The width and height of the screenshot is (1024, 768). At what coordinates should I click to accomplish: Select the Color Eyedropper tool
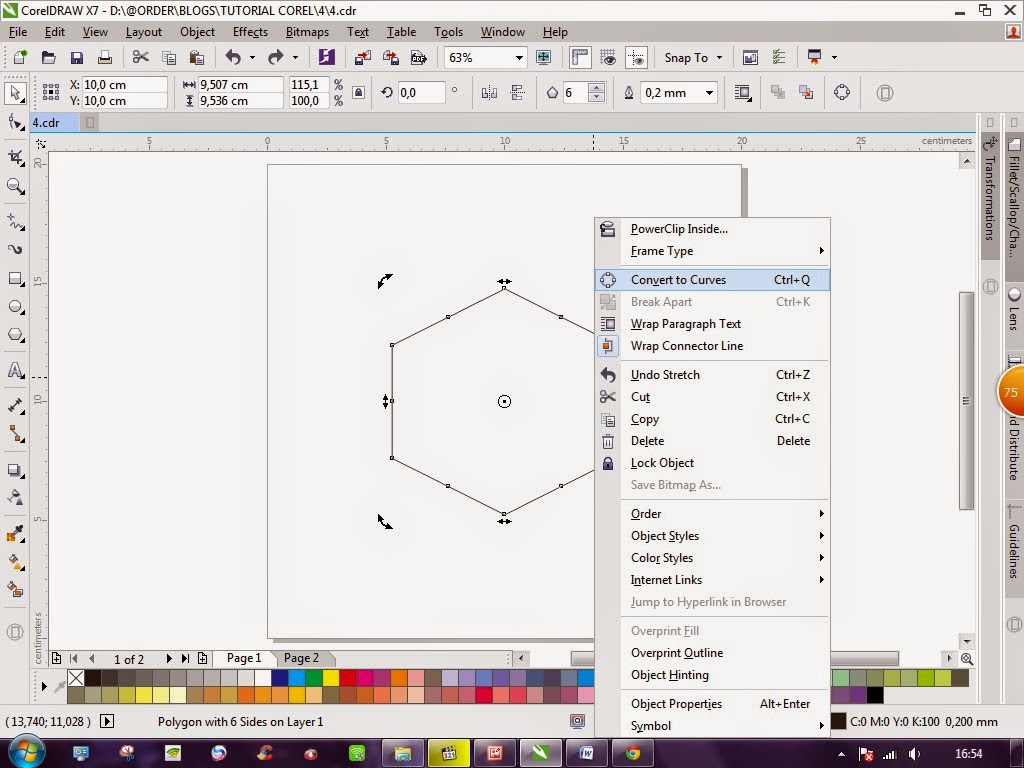click(x=15, y=534)
